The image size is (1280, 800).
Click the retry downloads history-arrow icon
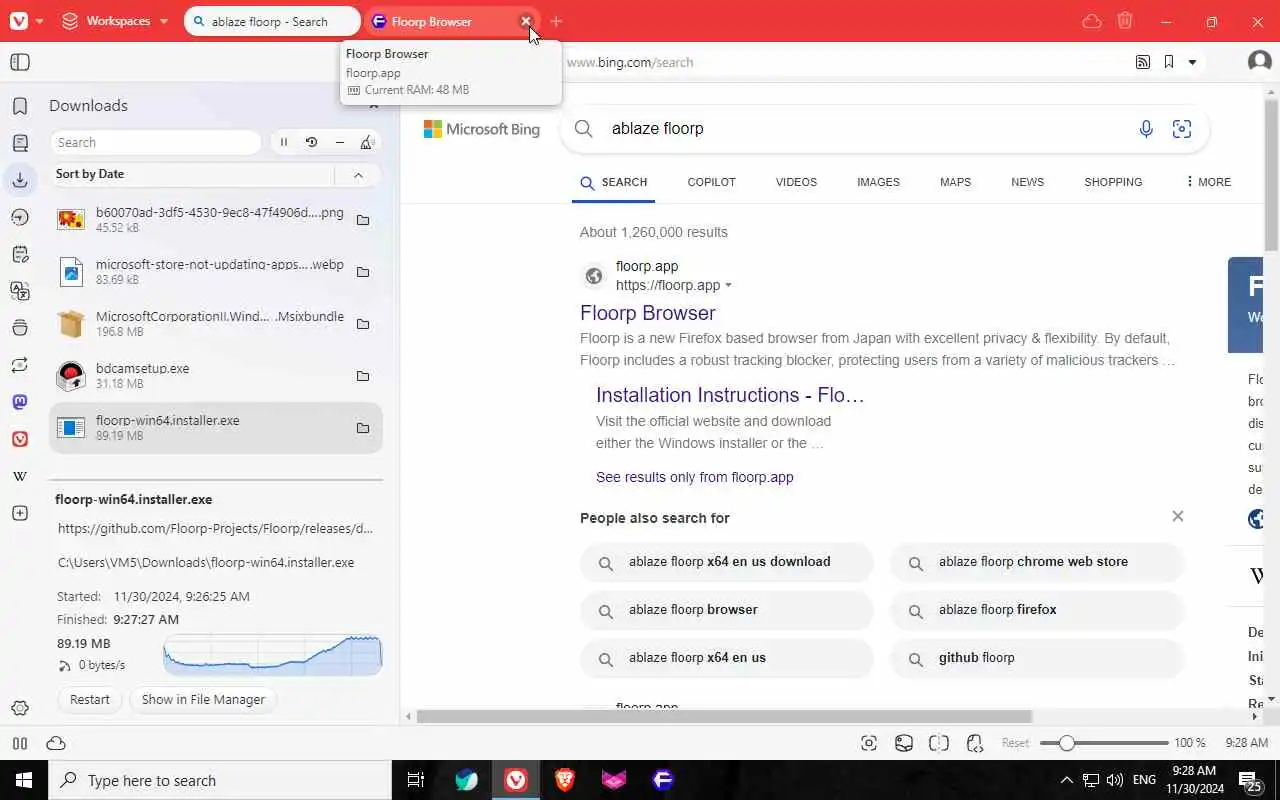311,142
